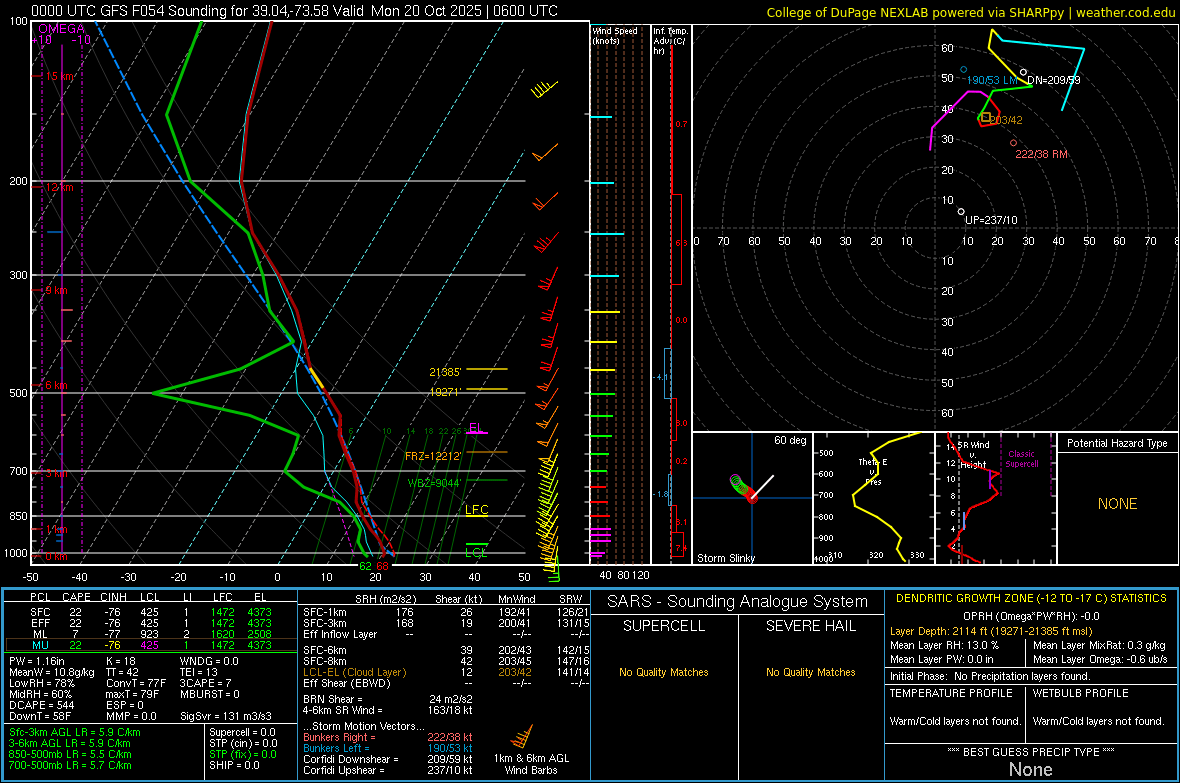This screenshot has width=1180, height=783.
Task: Click the BEST GUESS PRECIP TYPE heading
Action: 1031,751
